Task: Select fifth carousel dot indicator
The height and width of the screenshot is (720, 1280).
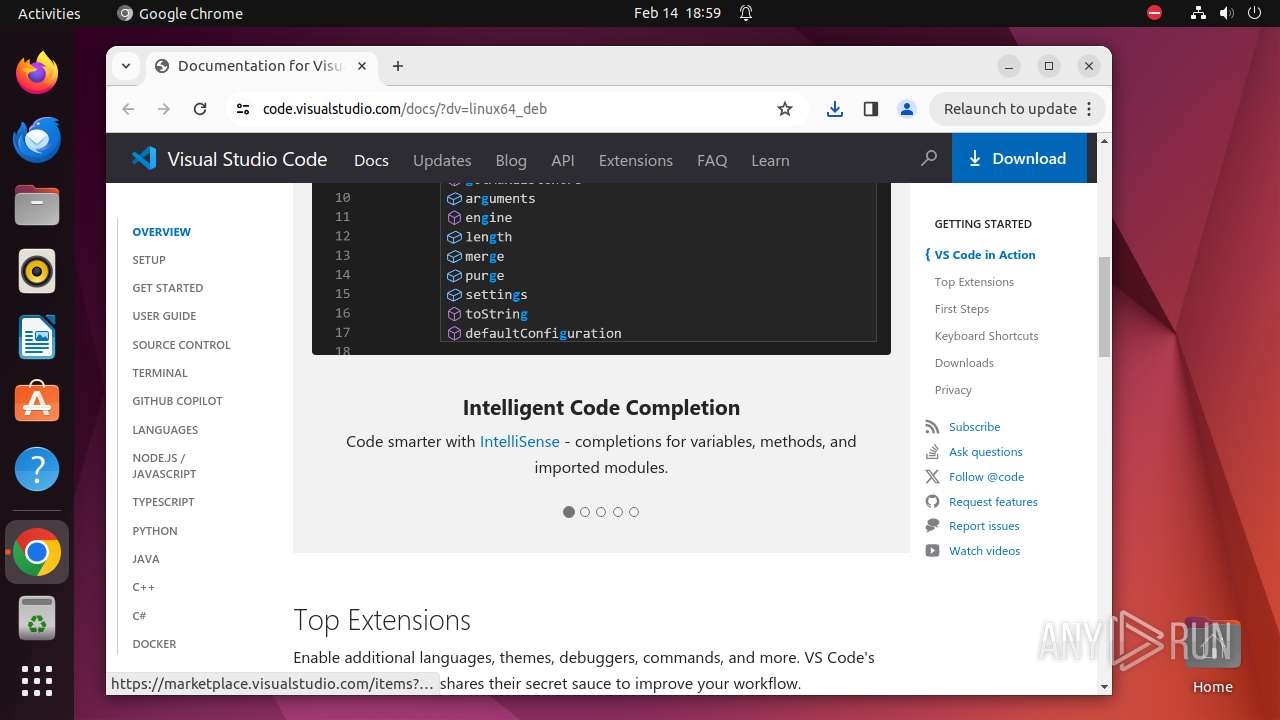Action: point(634,512)
